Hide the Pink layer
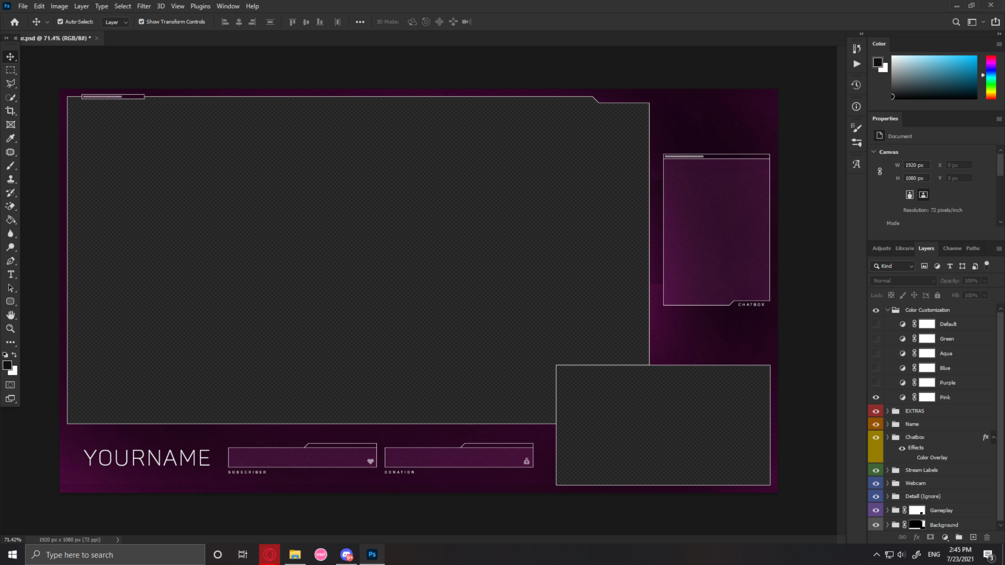Viewport: 1005px width, 565px height. (x=876, y=397)
